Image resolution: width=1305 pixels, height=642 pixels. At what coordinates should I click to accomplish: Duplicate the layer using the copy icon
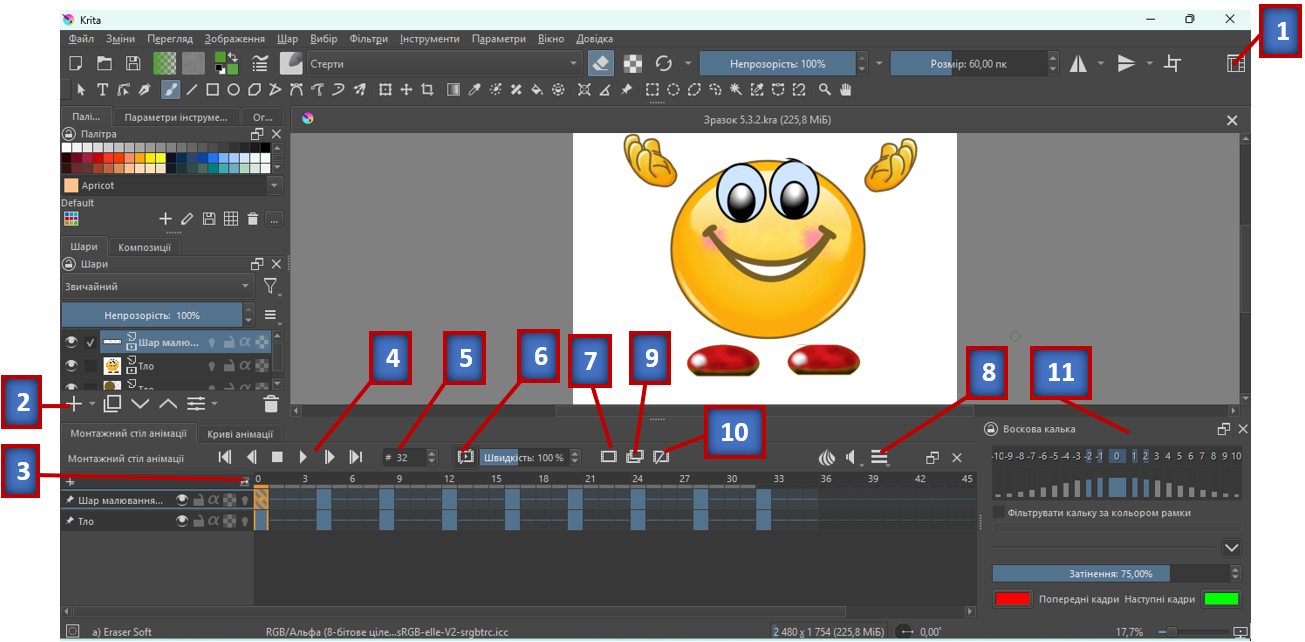pyautogui.click(x=112, y=403)
